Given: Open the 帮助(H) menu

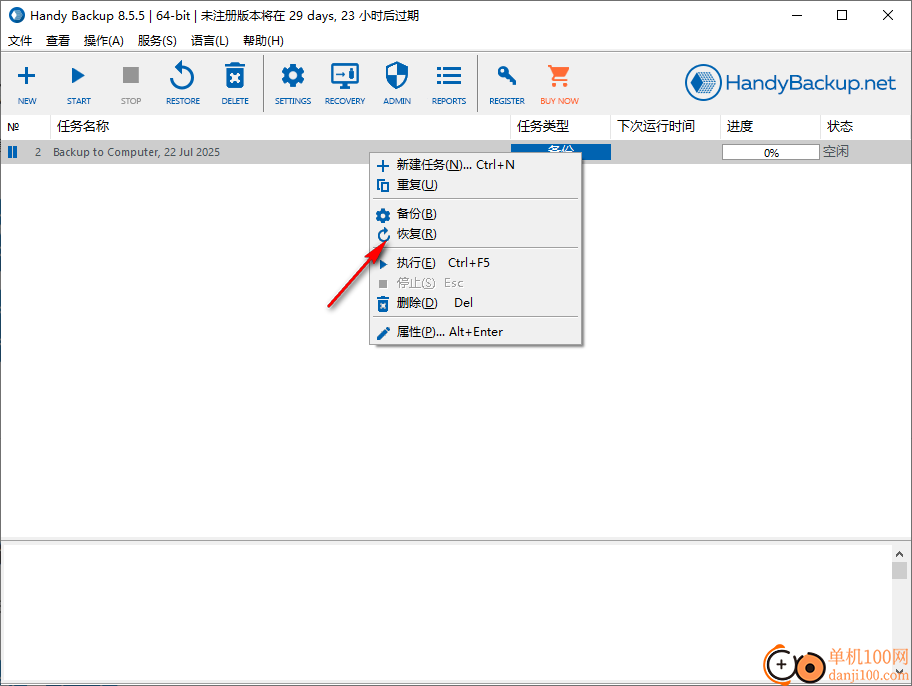Looking at the screenshot, I should pos(263,41).
